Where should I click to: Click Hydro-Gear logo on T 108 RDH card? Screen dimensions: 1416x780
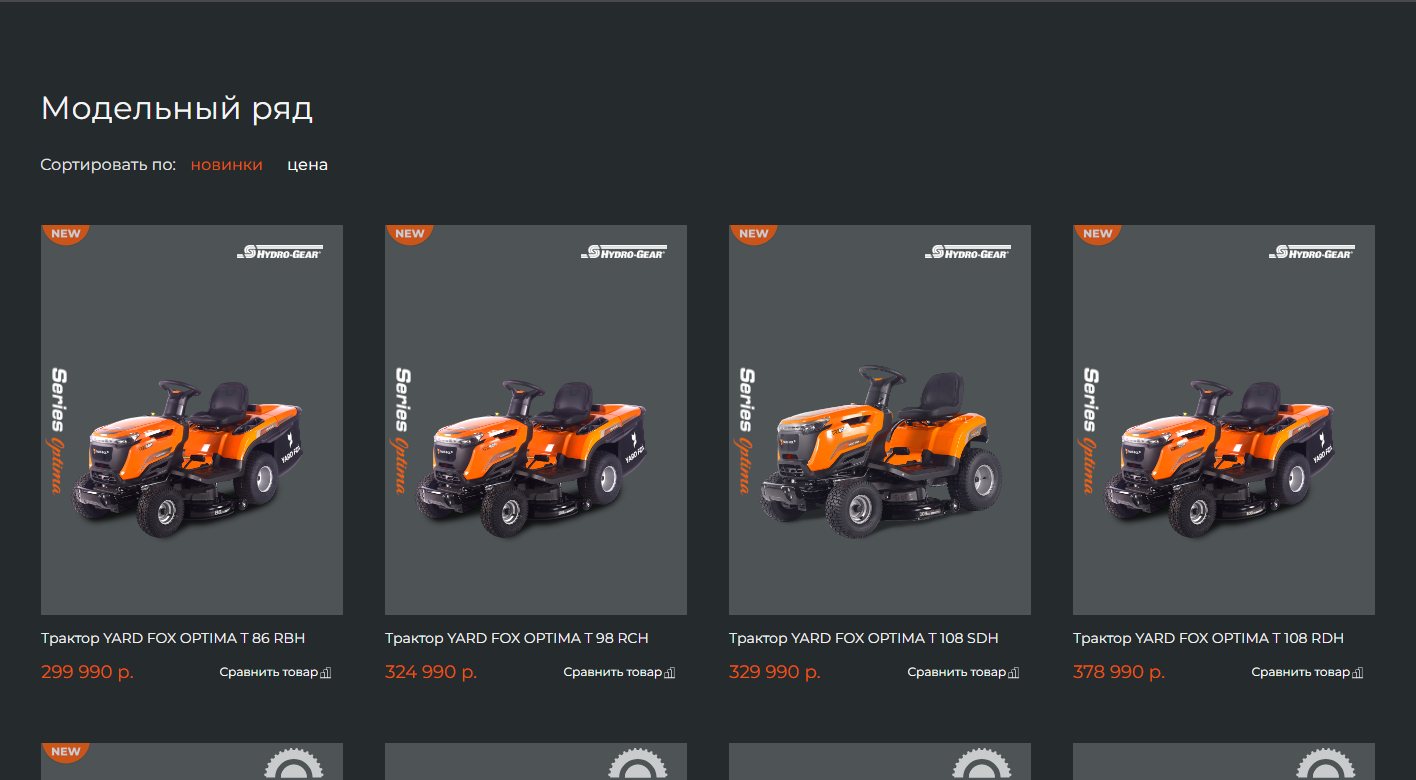[x=1312, y=252]
